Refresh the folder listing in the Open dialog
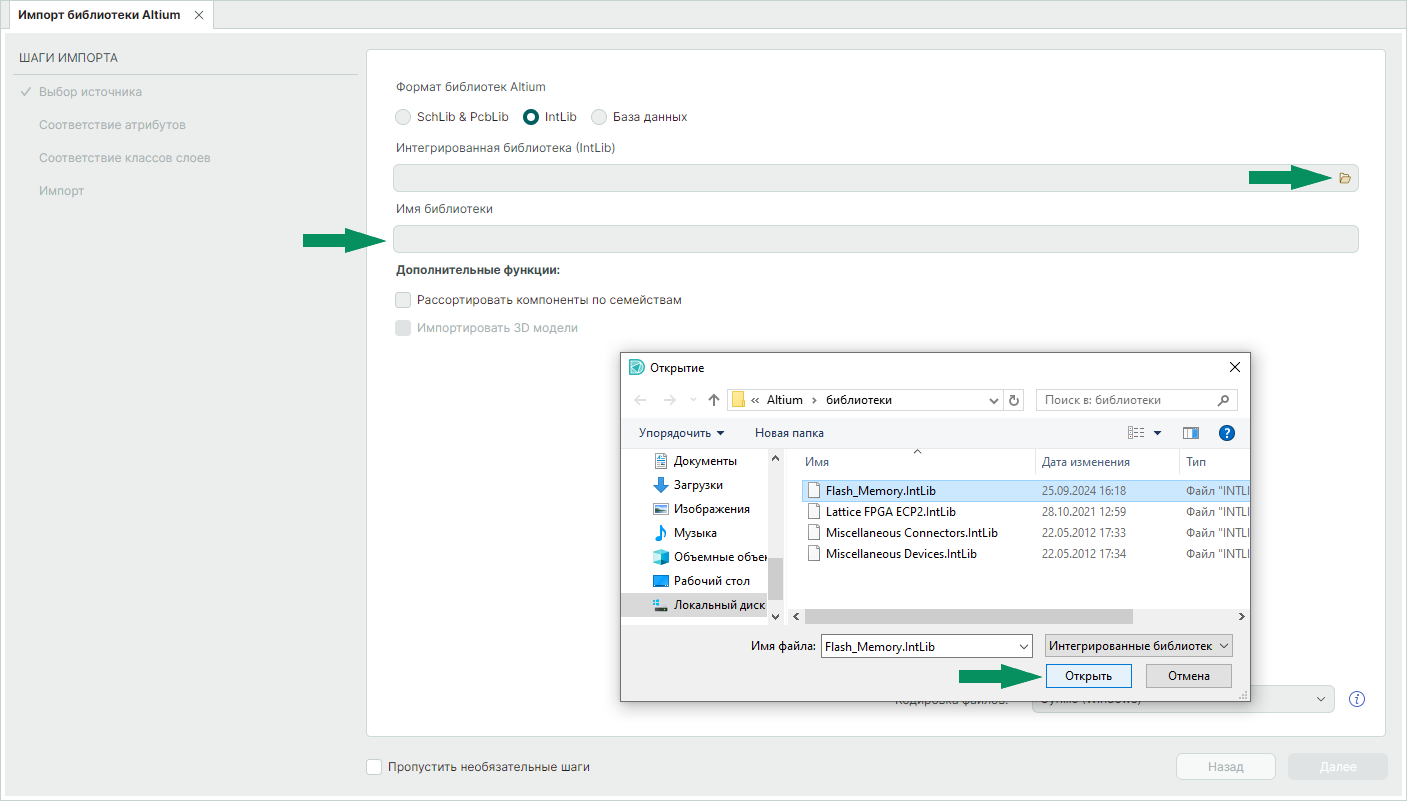This screenshot has height=801, width=1407. [1014, 400]
